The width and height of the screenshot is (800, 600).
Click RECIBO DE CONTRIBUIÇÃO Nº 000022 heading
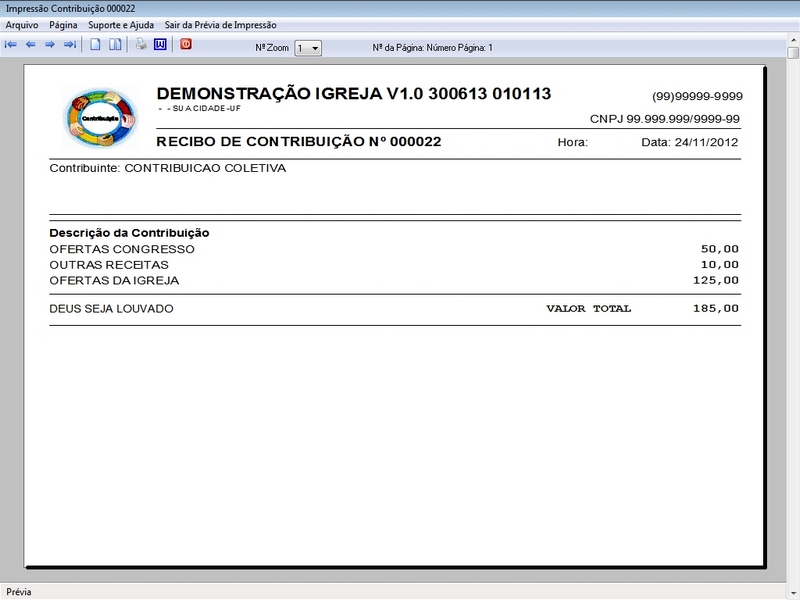click(x=298, y=141)
